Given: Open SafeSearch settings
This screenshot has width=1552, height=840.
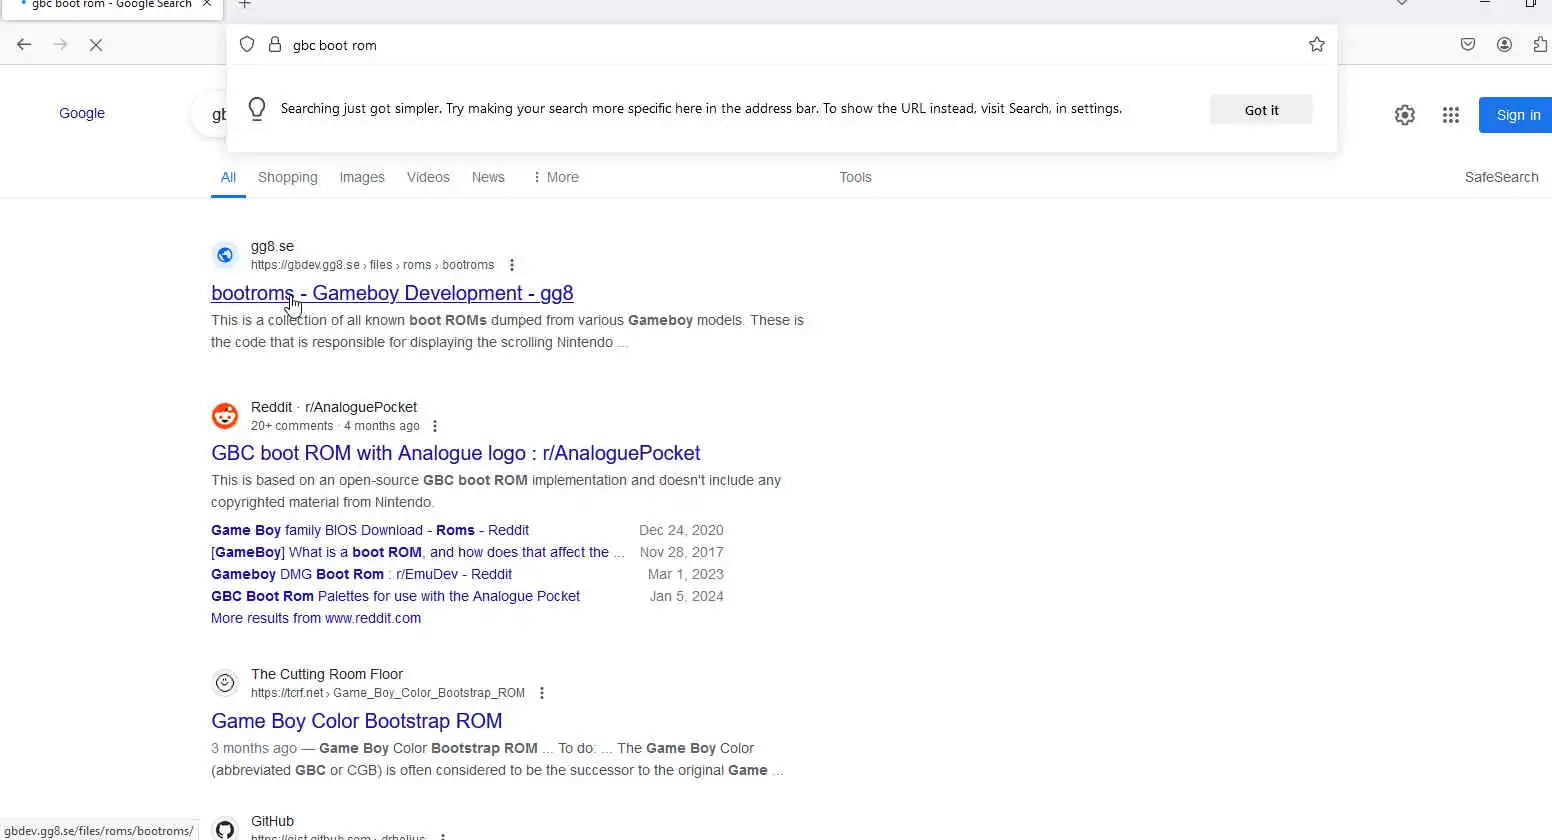Looking at the screenshot, I should click(1501, 177).
